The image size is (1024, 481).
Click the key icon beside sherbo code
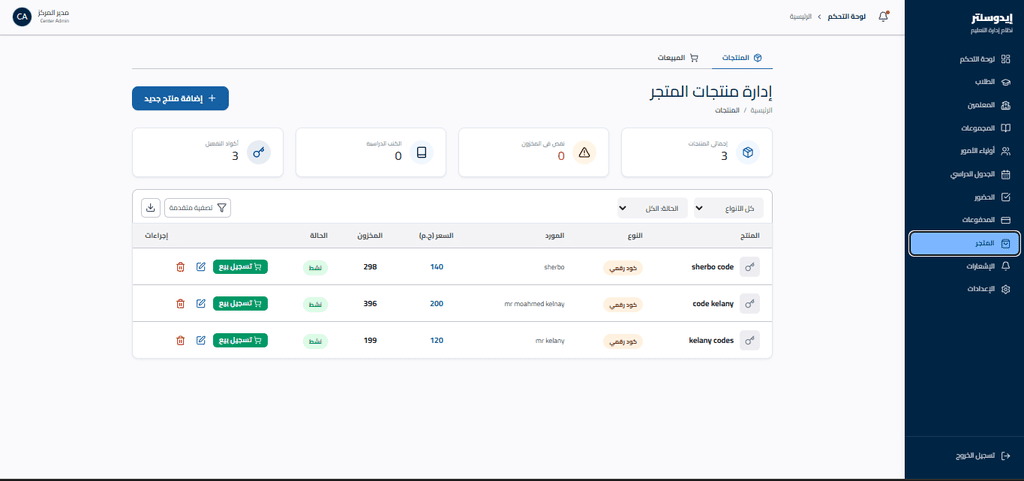tap(750, 267)
